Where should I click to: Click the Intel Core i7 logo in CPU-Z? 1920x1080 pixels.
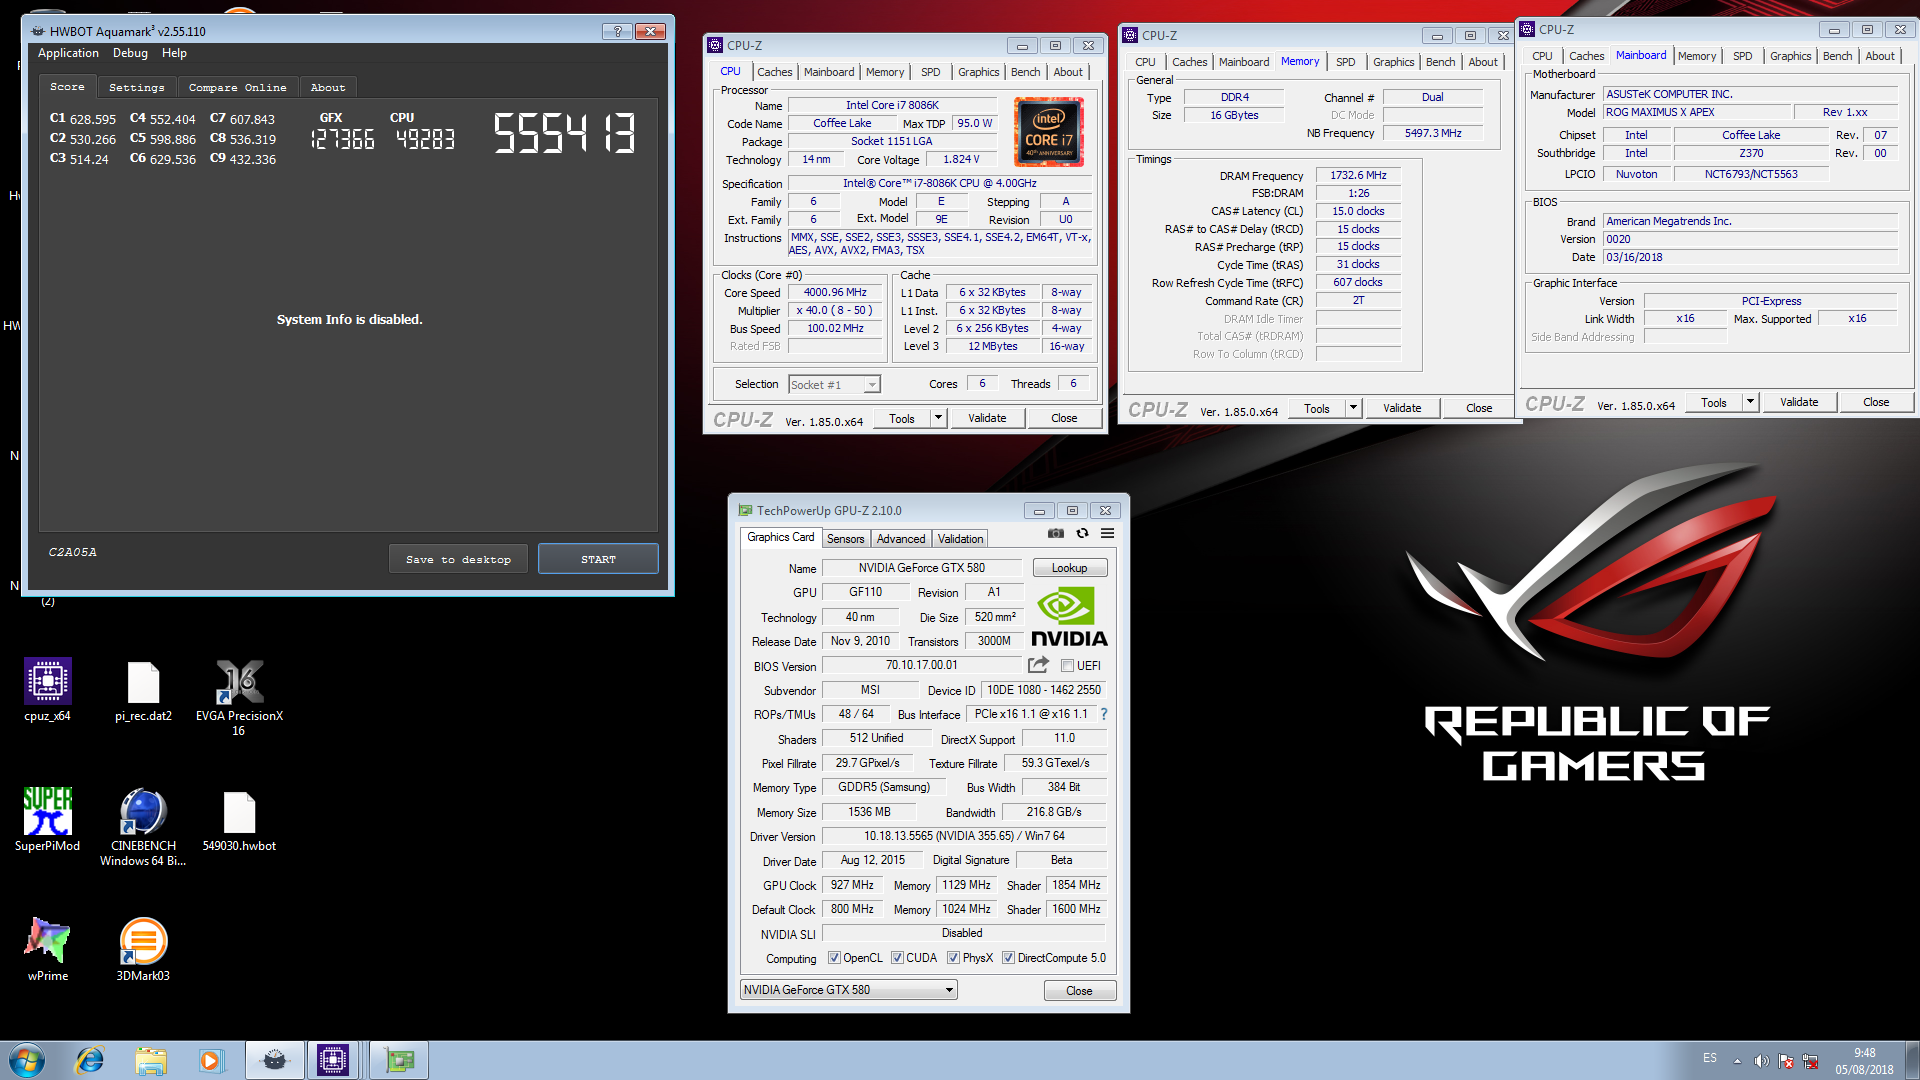click(x=1049, y=132)
